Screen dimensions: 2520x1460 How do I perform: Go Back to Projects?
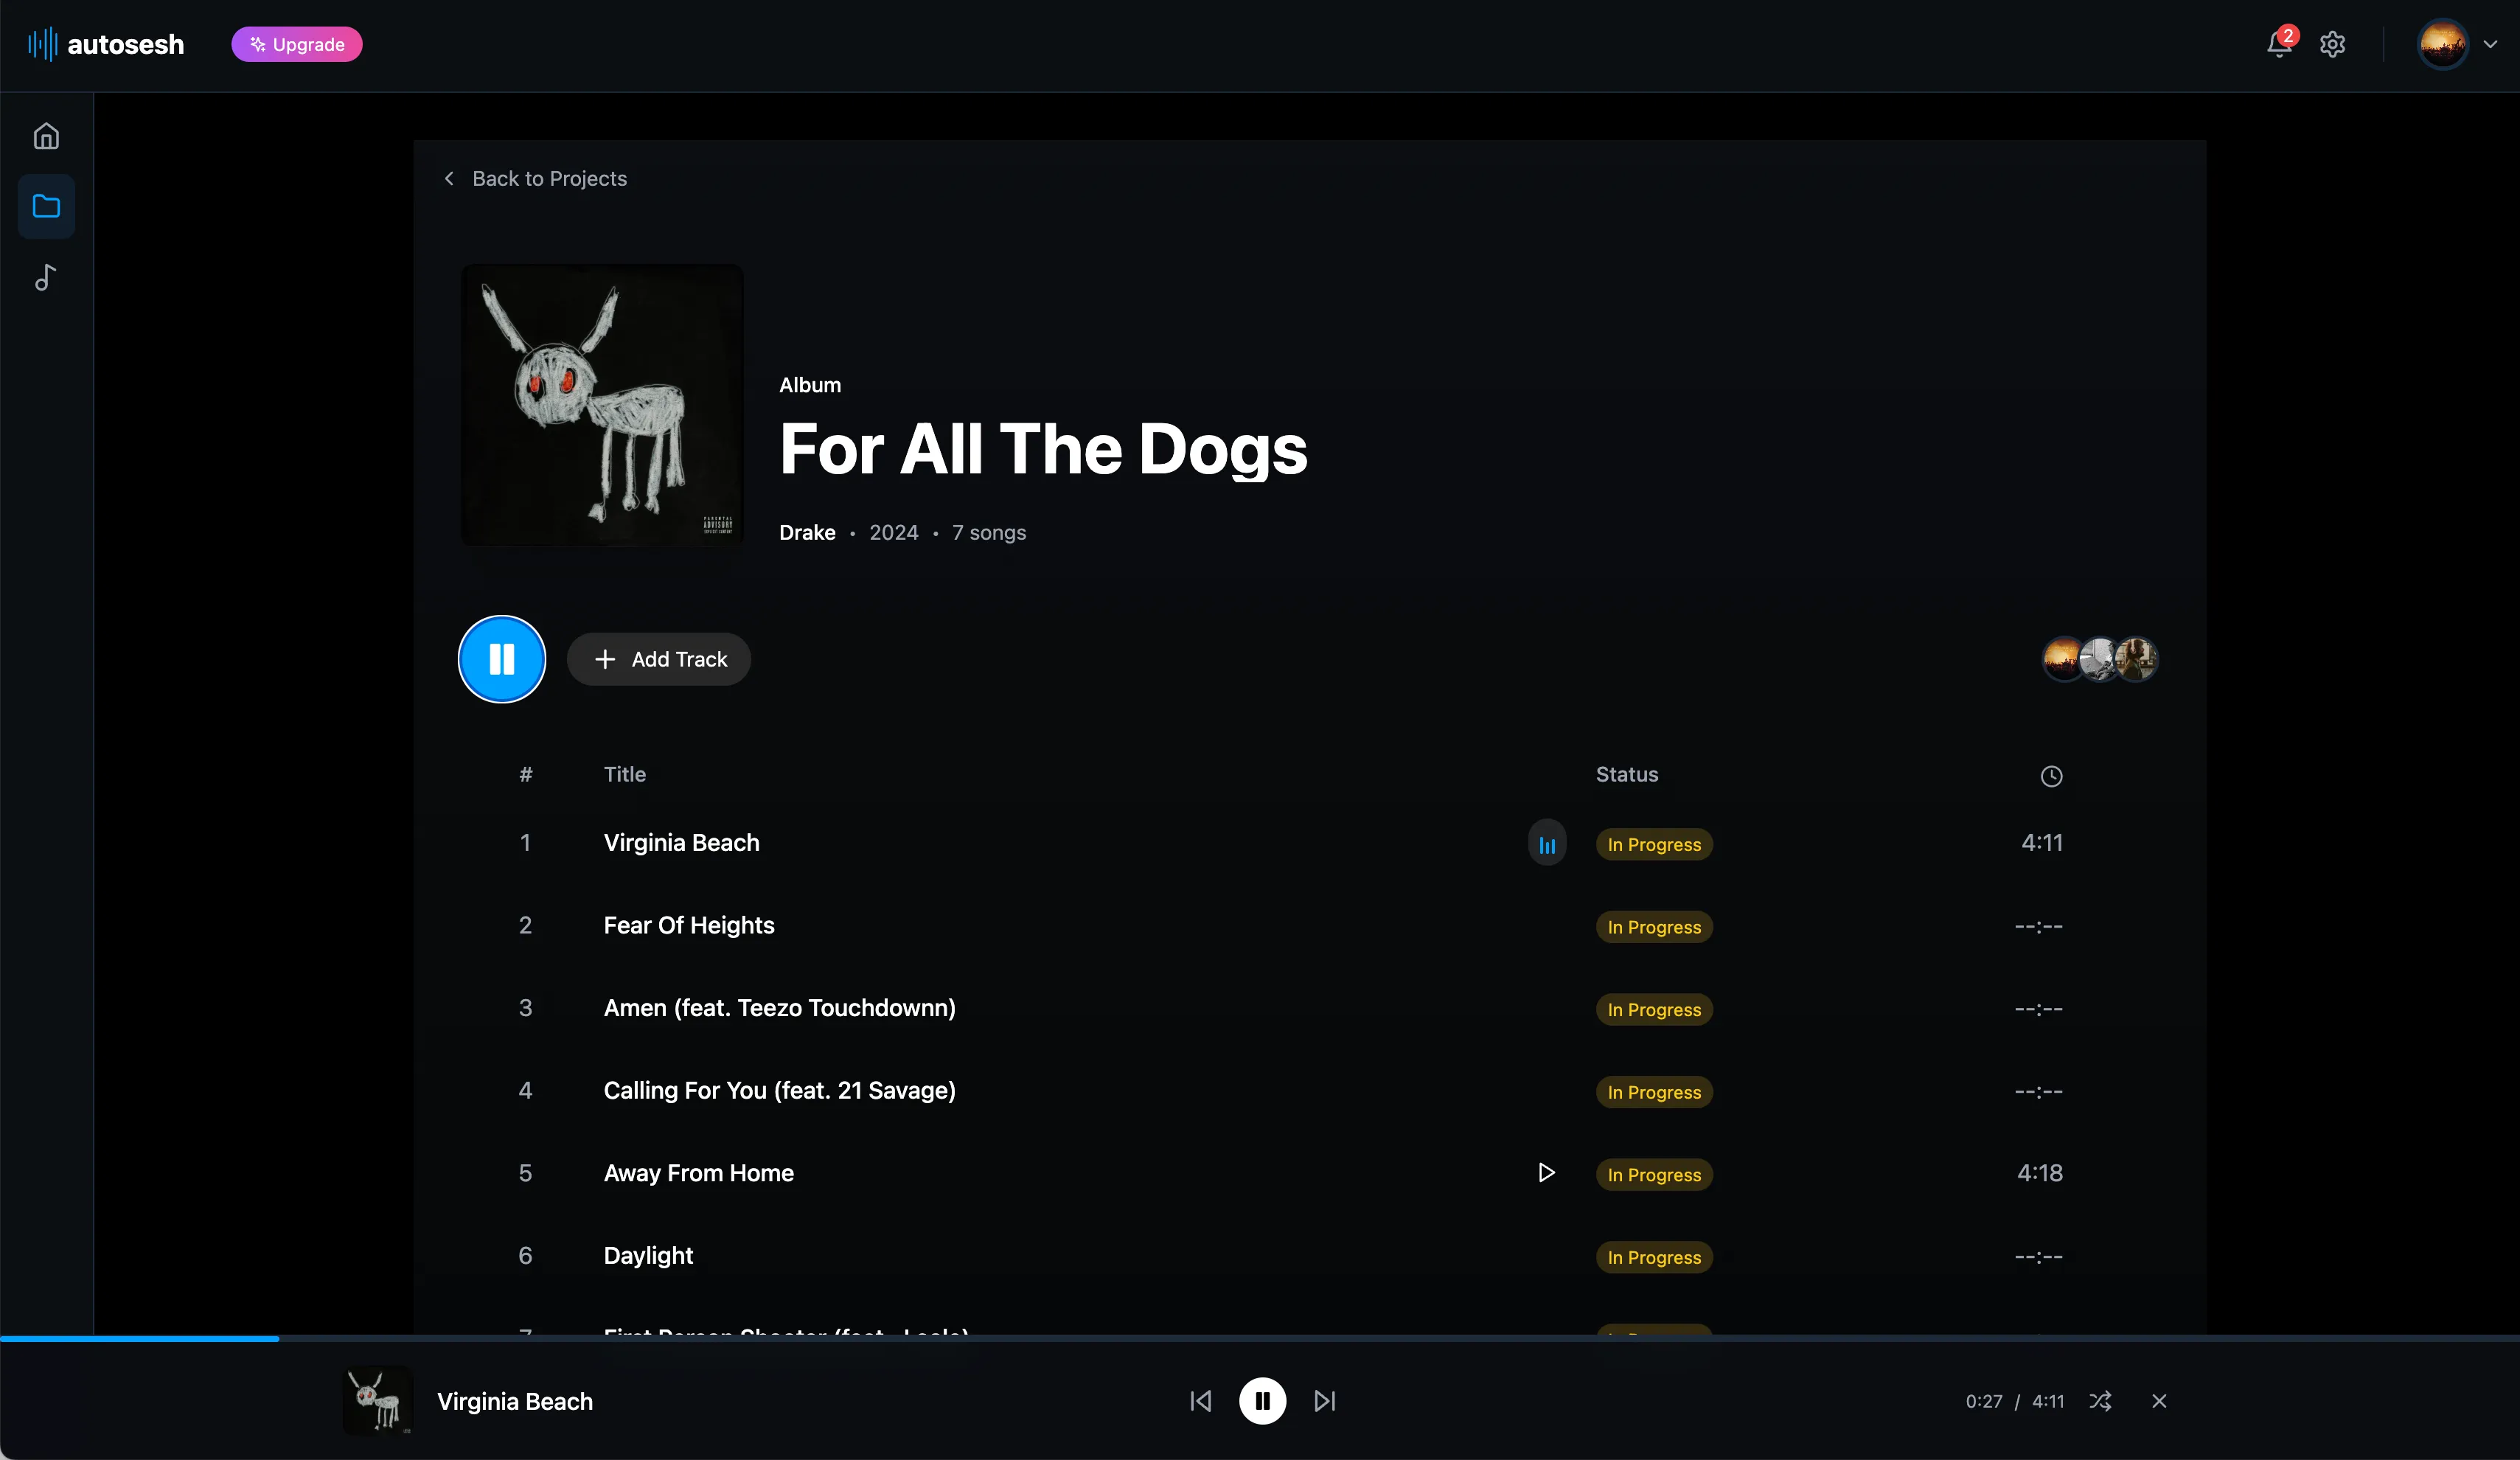click(535, 178)
